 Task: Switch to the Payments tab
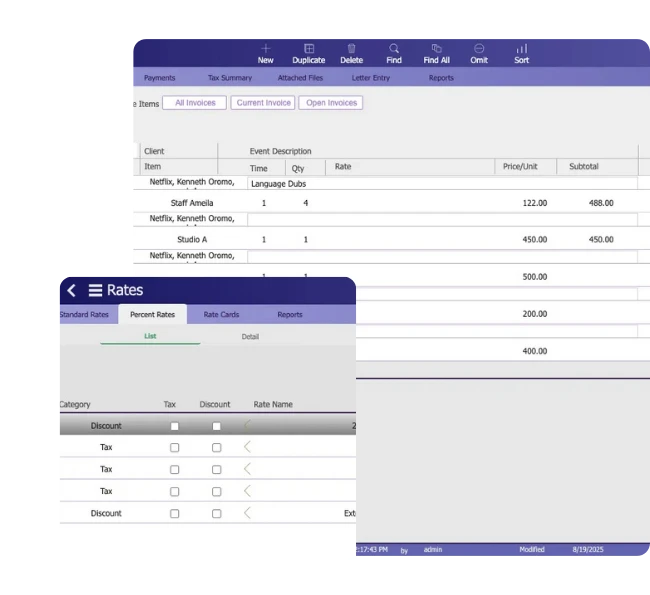[160, 78]
